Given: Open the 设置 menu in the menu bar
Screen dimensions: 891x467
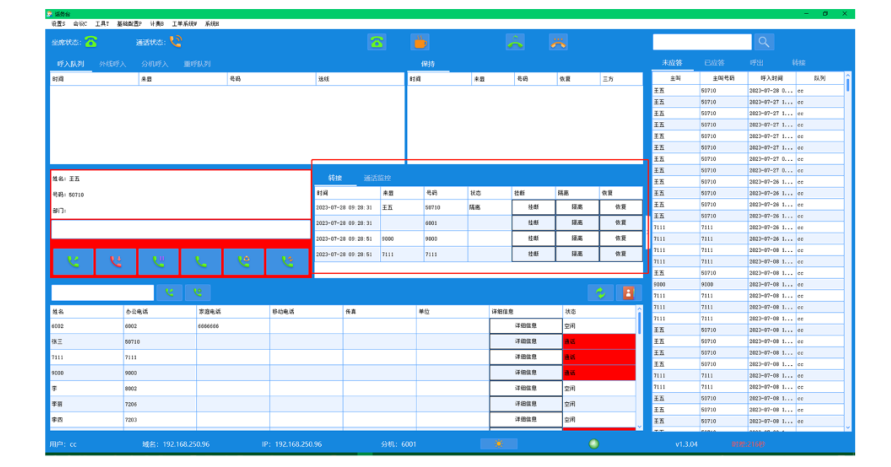Looking at the screenshot, I should click(57, 23).
